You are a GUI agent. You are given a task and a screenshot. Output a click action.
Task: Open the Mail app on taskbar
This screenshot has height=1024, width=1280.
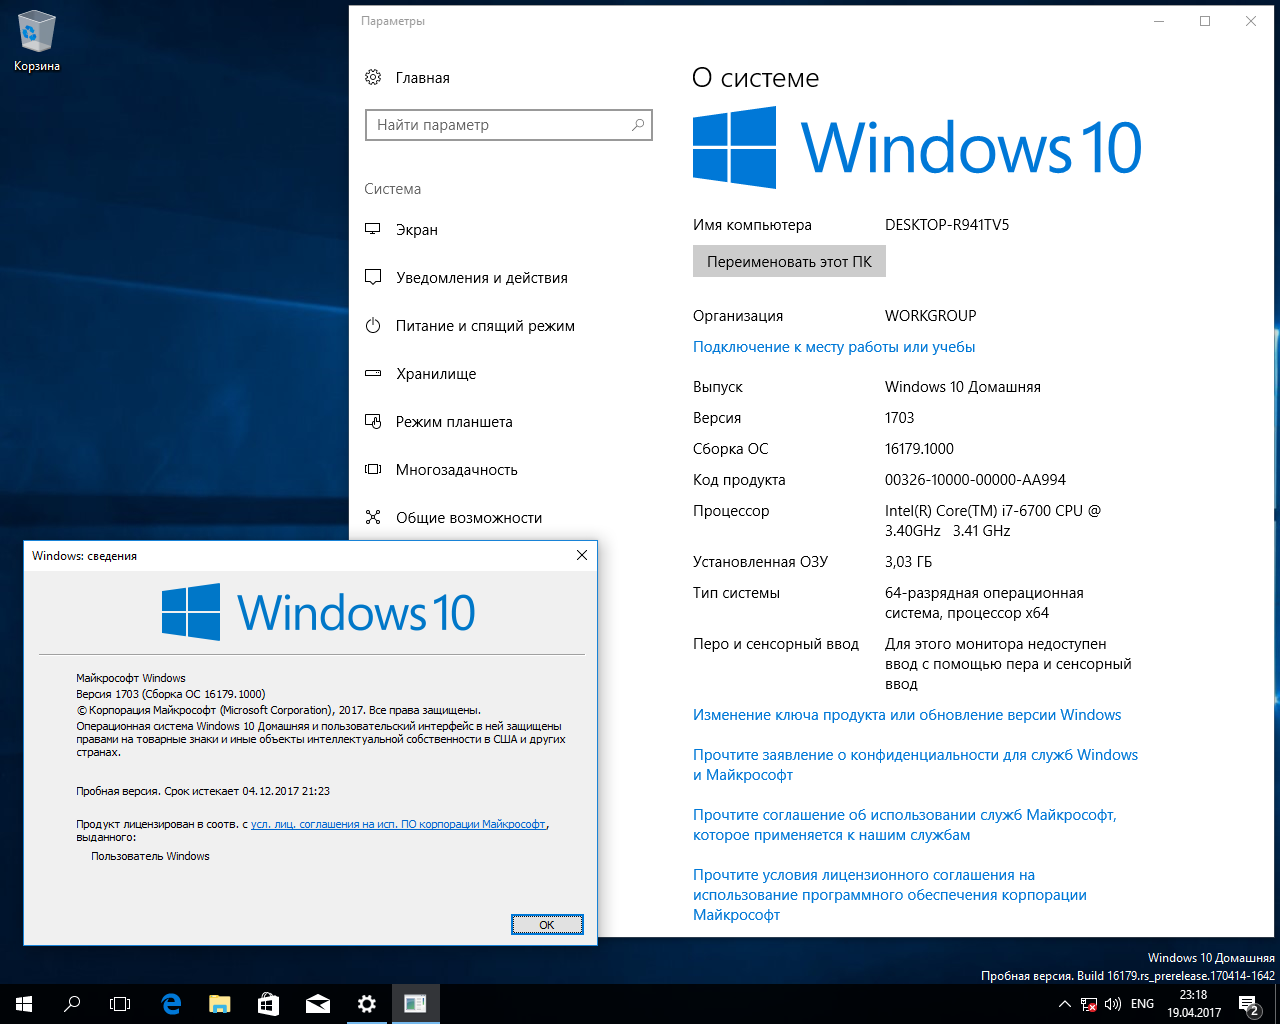pos(318,1004)
